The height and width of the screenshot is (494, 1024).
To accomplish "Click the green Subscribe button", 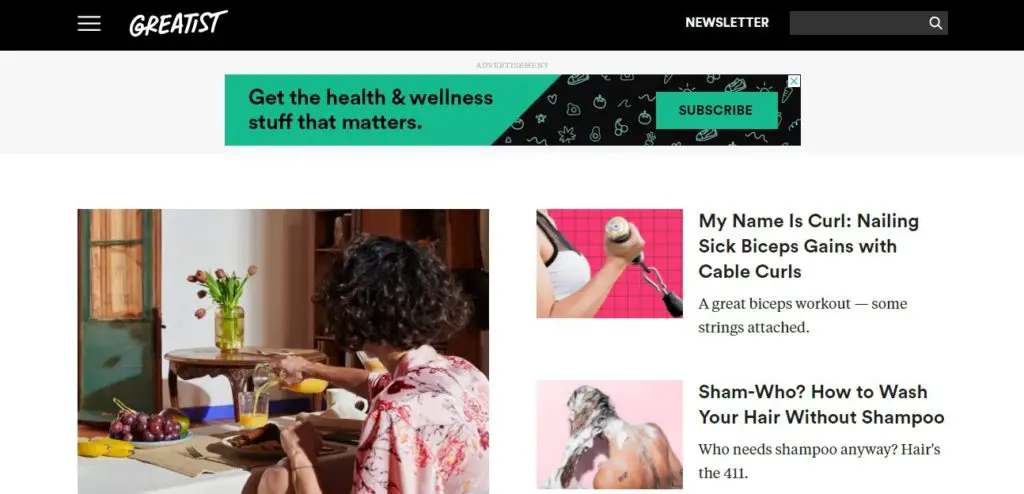I will tap(716, 110).
